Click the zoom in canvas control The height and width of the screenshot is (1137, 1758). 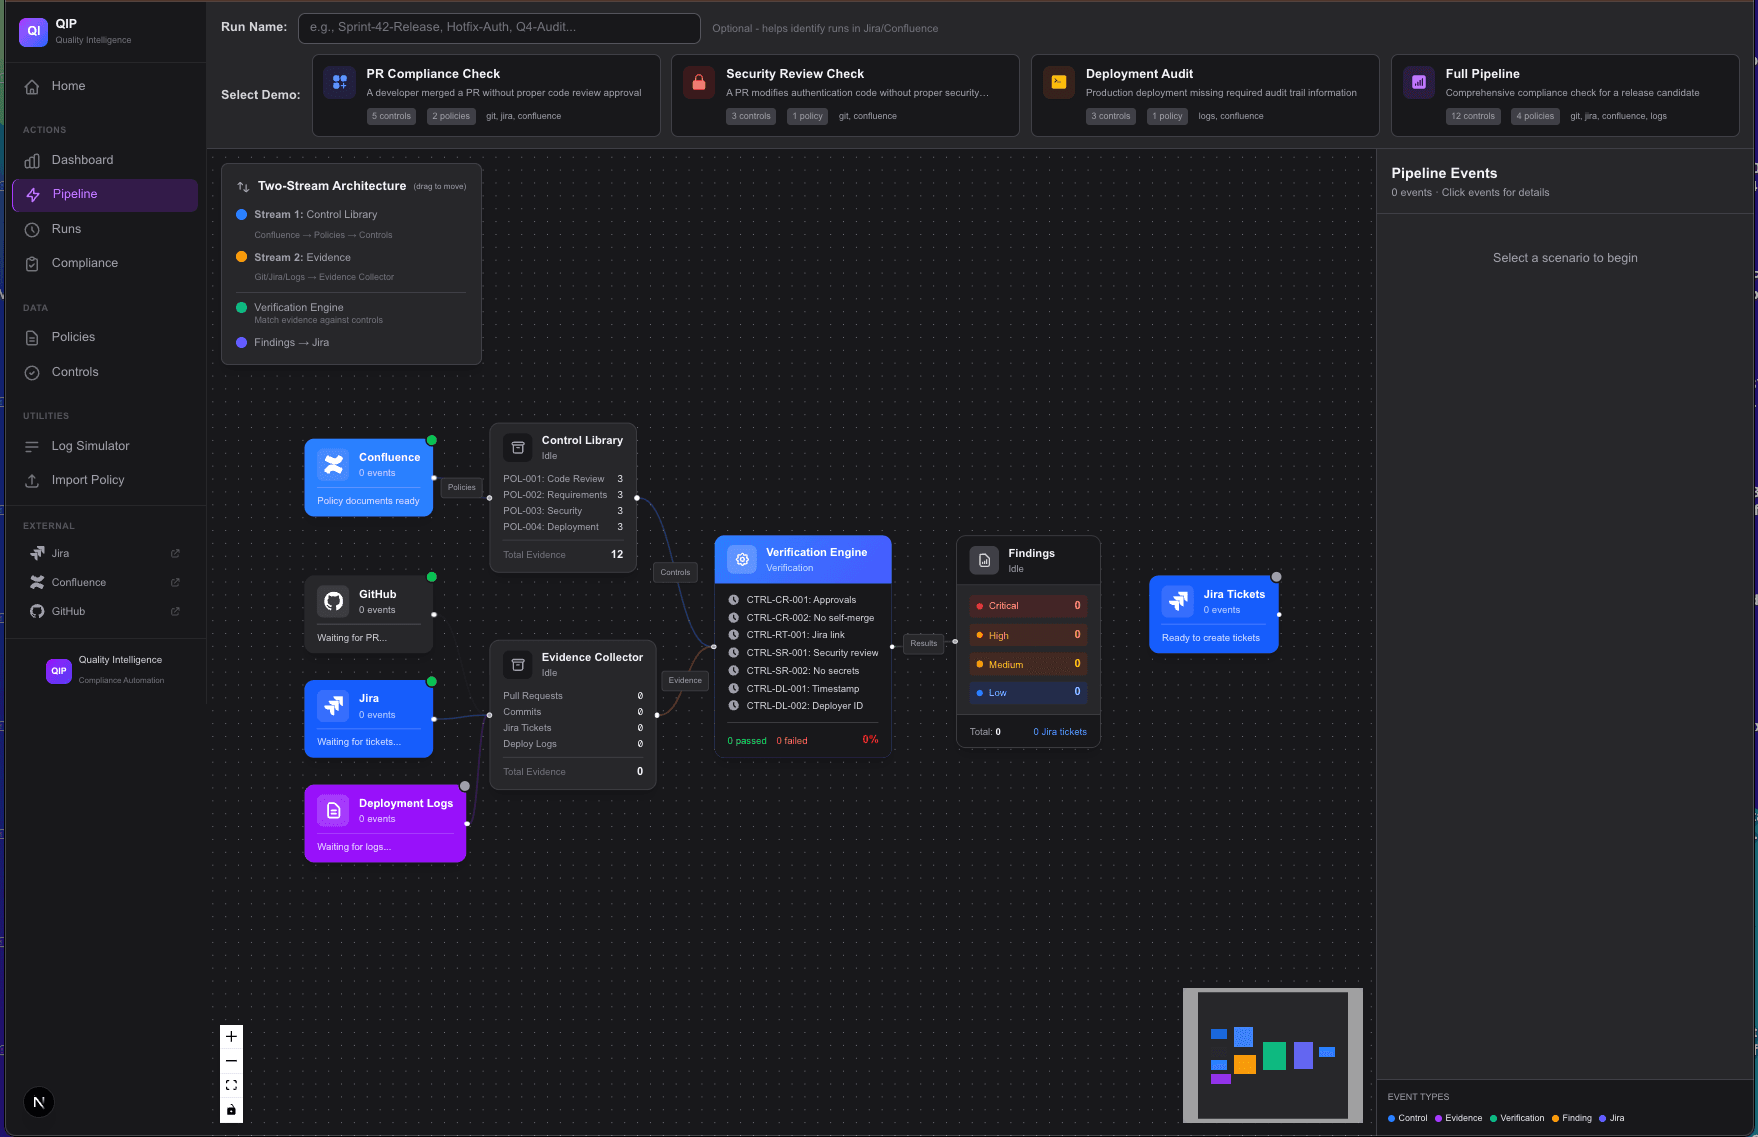click(231, 1037)
